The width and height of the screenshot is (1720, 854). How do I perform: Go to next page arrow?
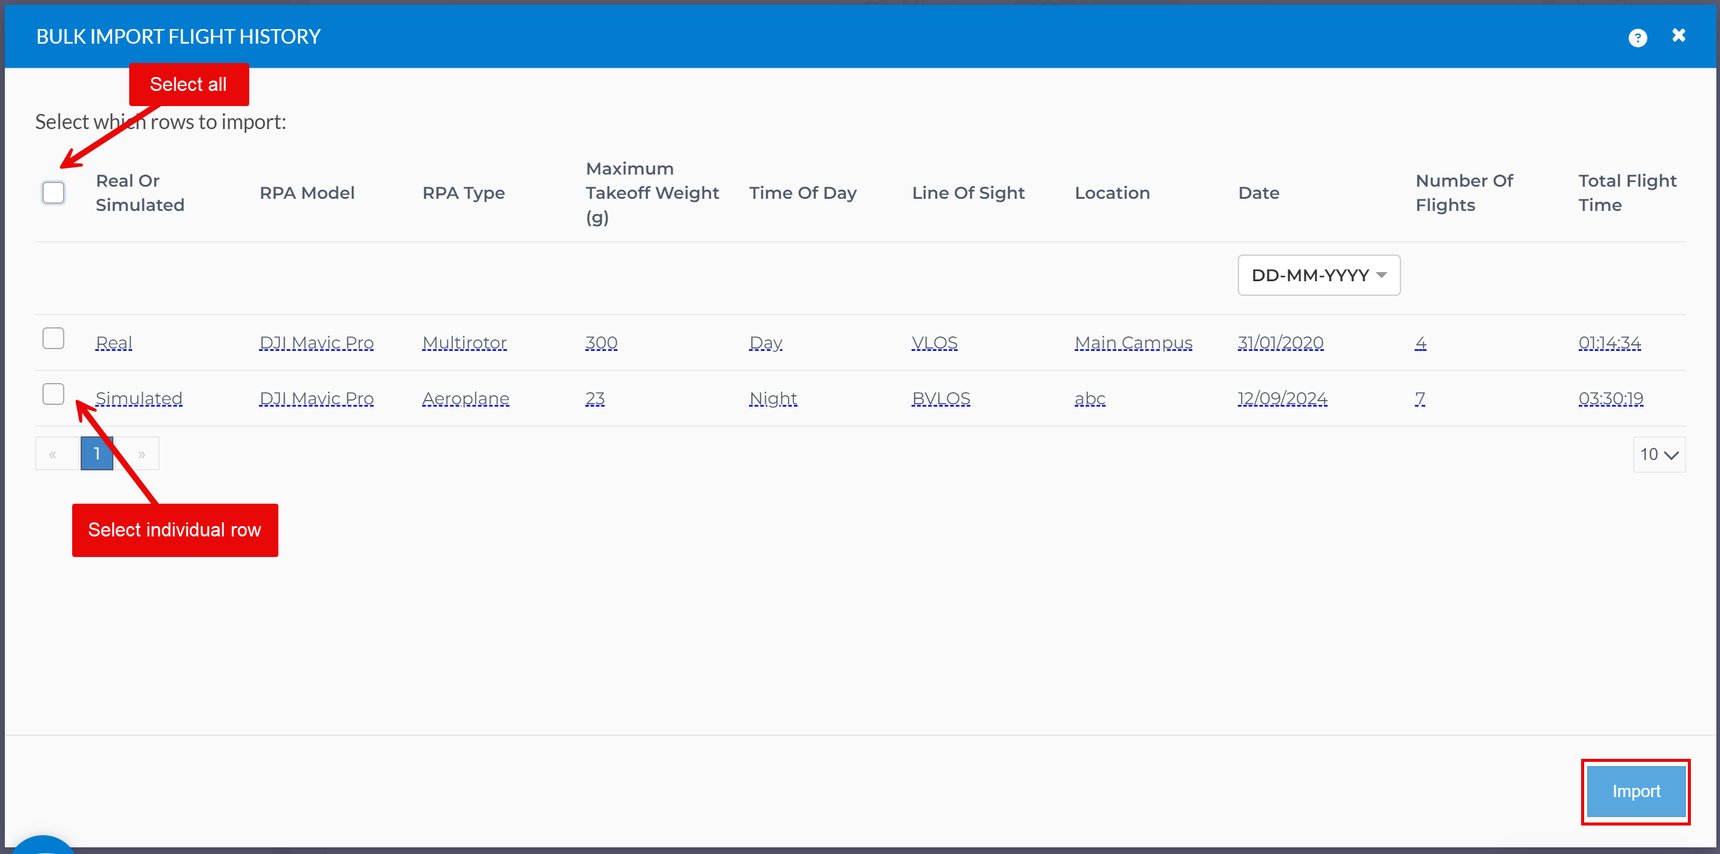point(141,454)
